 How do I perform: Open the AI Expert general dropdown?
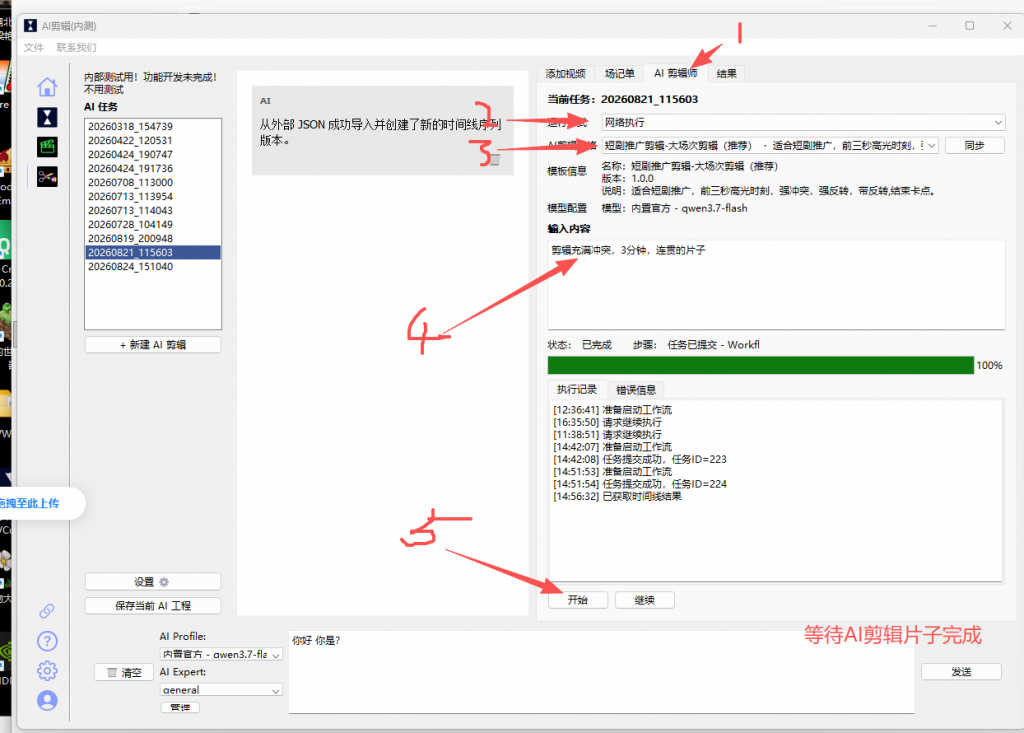221,690
